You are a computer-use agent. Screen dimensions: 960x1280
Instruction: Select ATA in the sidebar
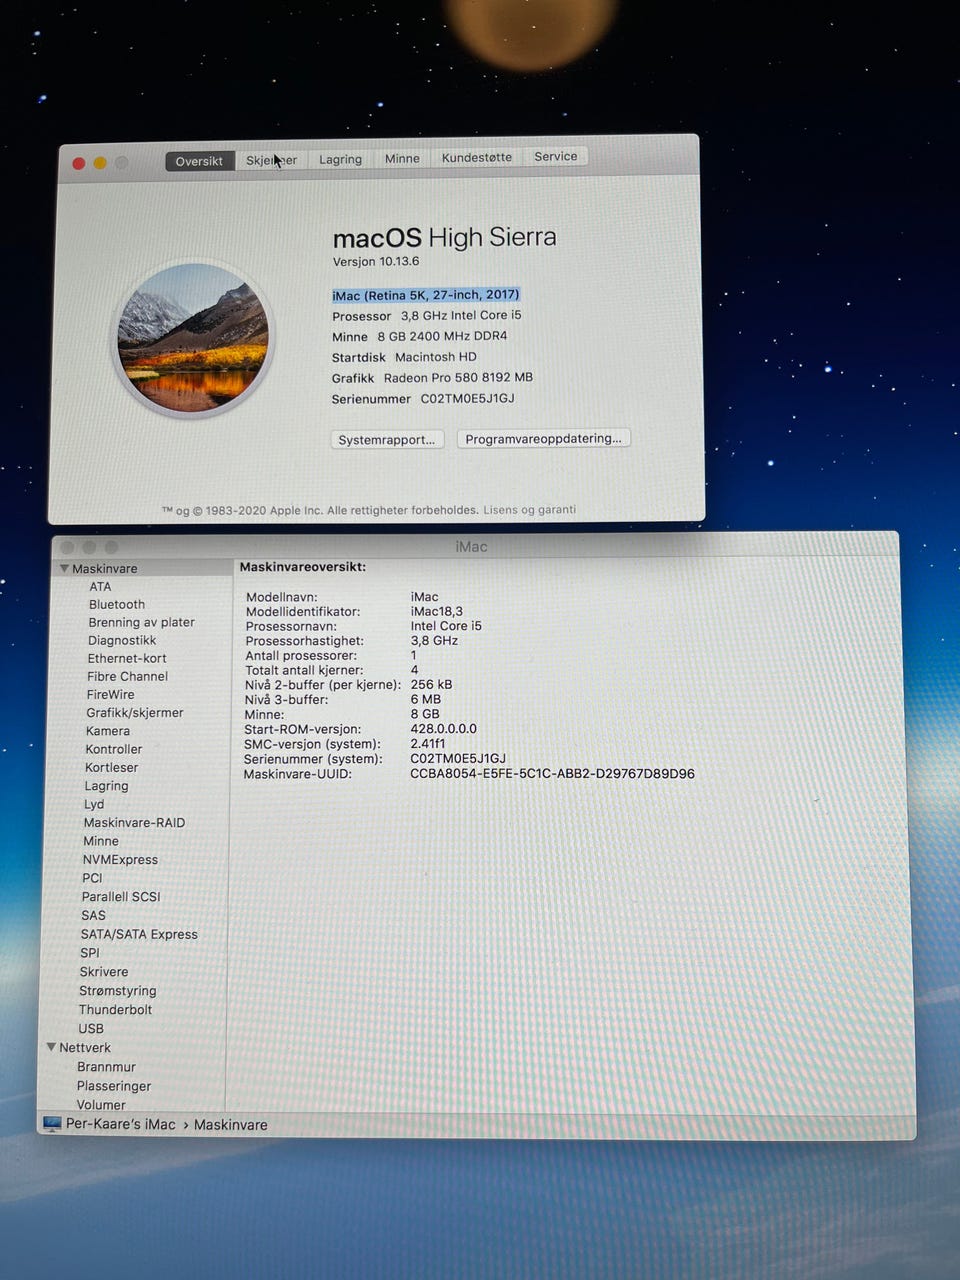[x=100, y=587]
